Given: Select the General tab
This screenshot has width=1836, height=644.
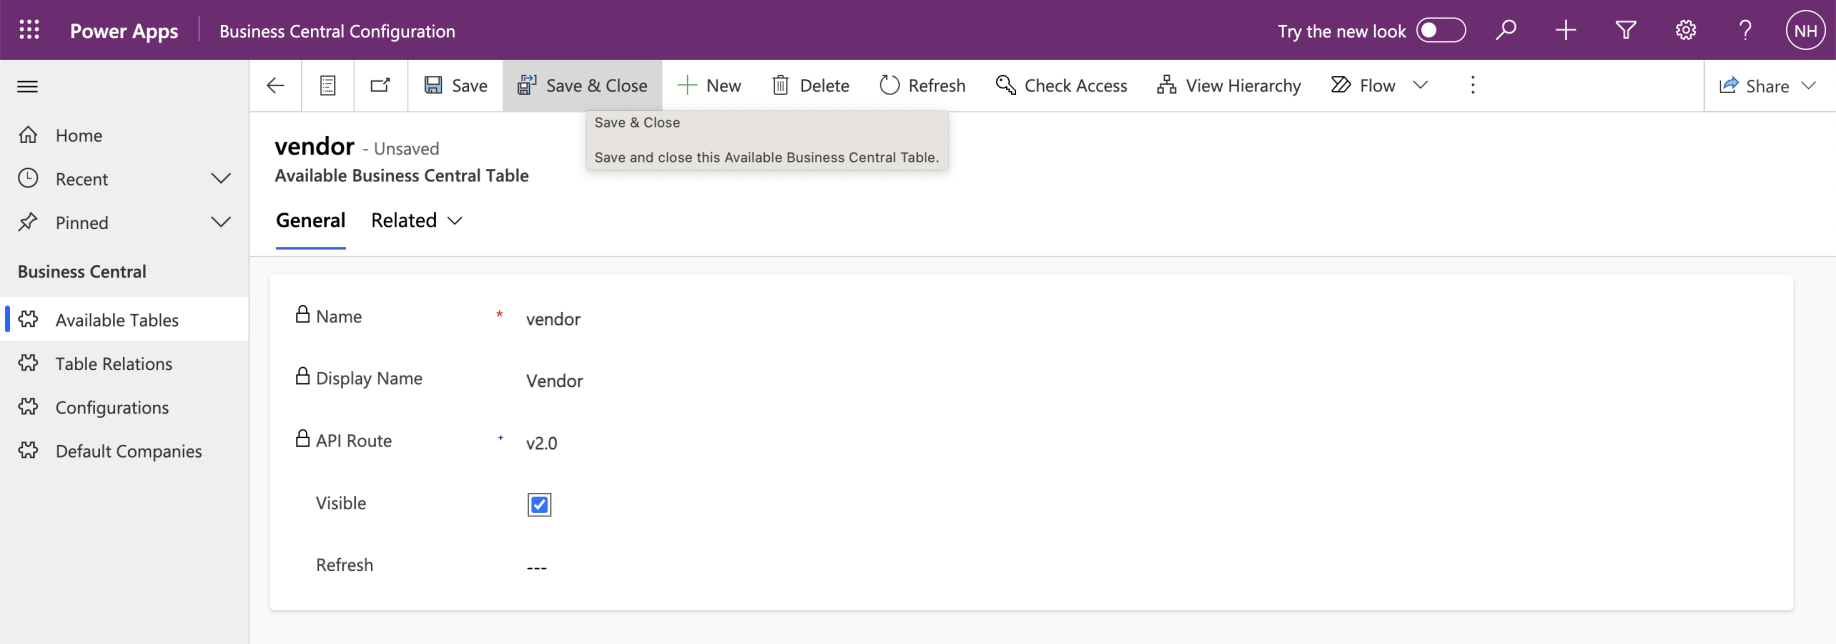Looking at the screenshot, I should 311,221.
